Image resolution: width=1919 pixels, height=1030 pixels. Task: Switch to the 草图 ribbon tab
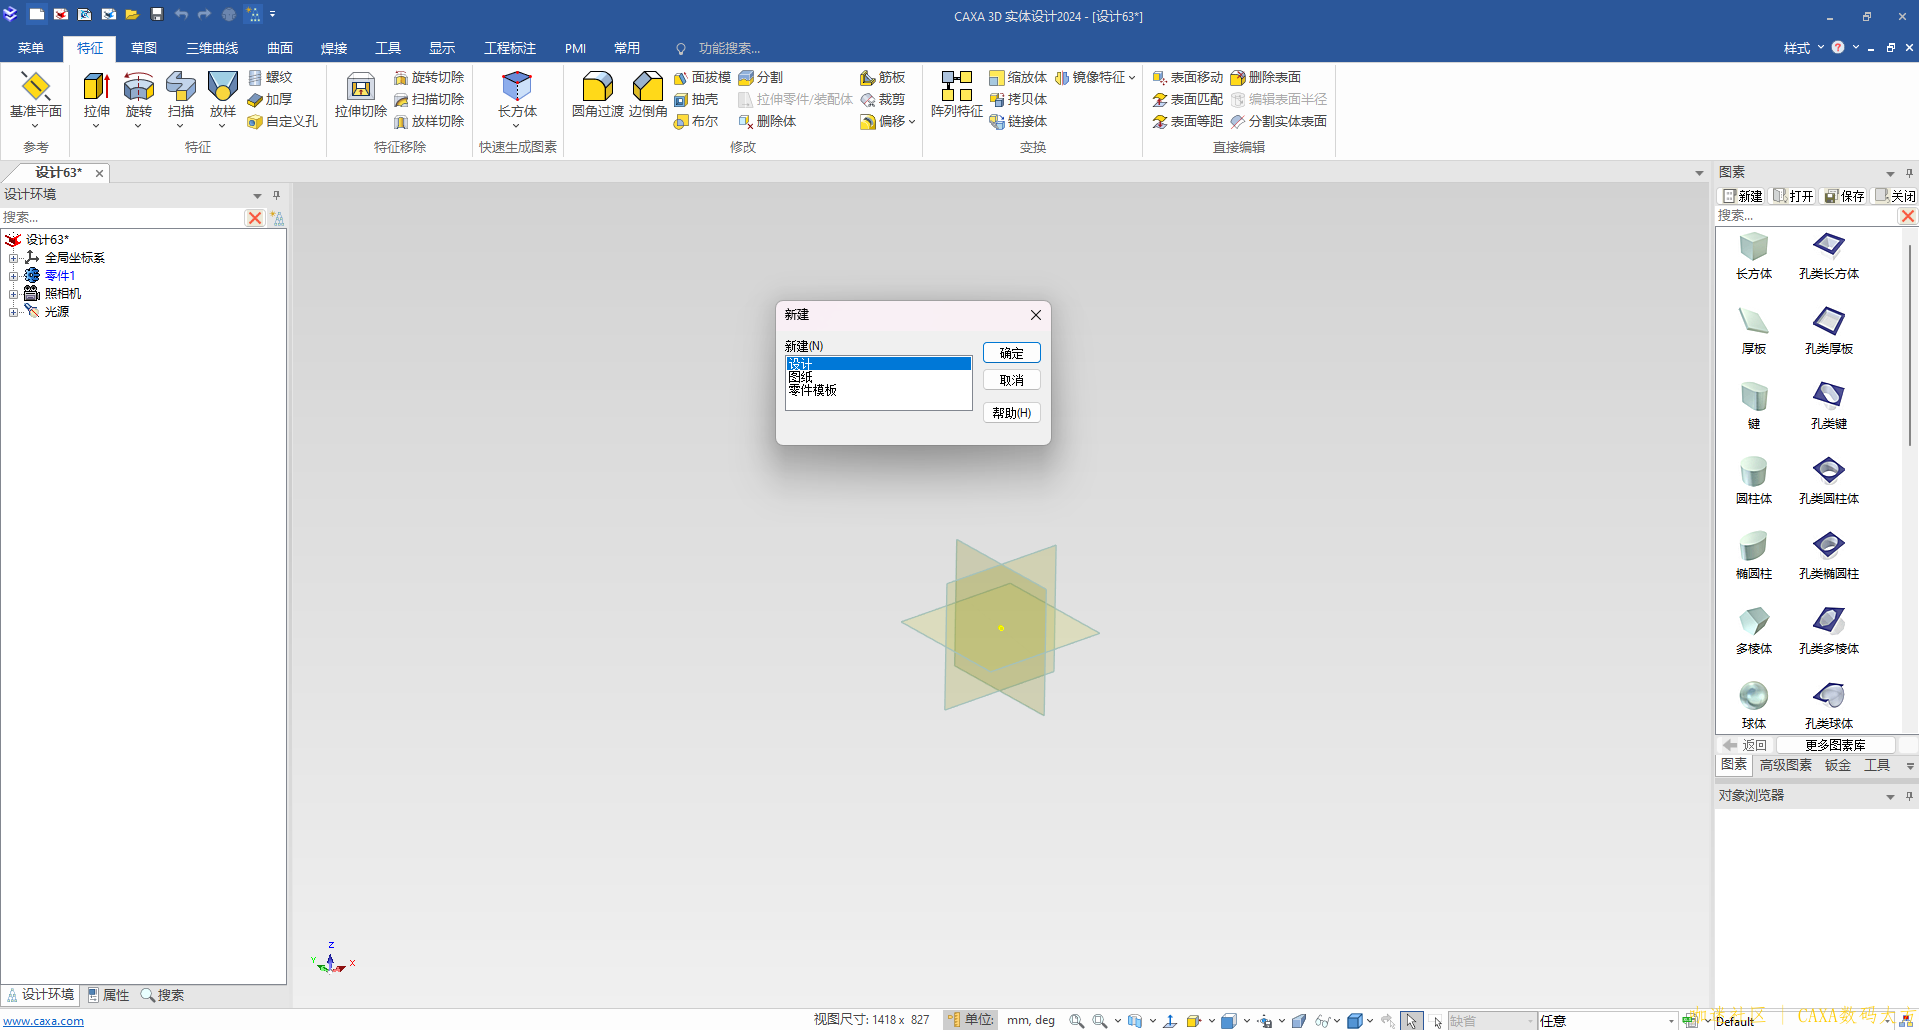click(x=144, y=48)
